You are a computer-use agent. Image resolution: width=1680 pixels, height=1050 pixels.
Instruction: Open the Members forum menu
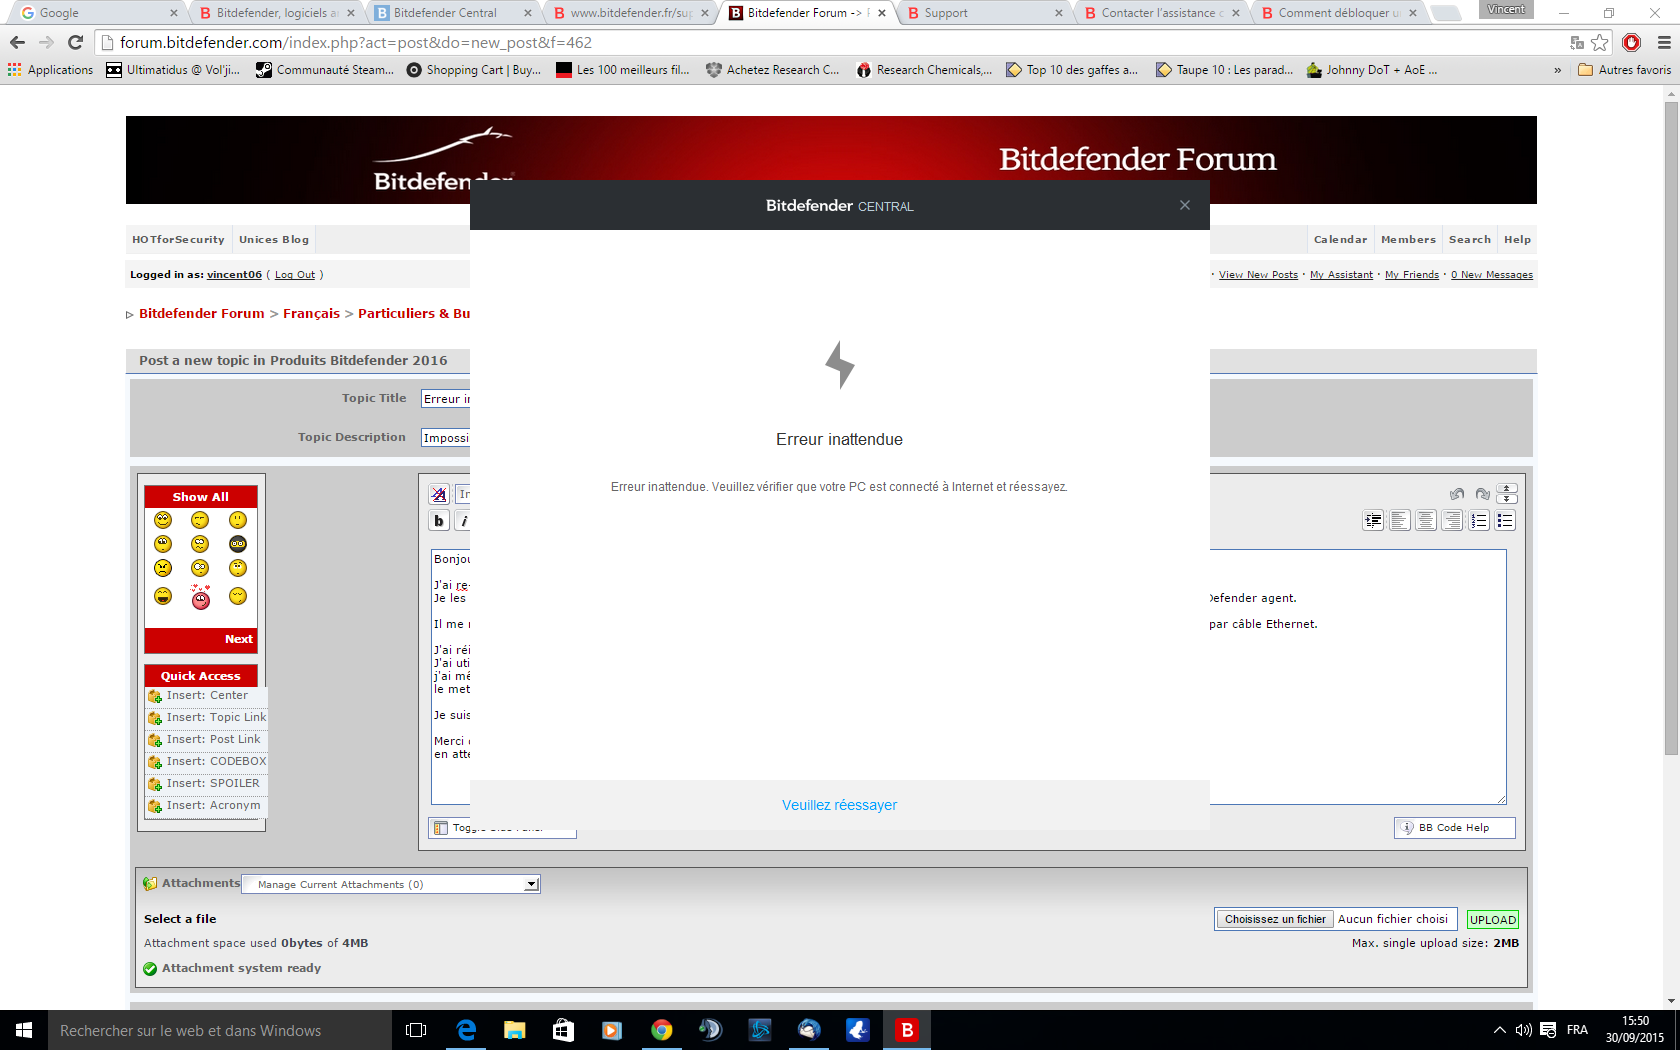[x=1408, y=240]
